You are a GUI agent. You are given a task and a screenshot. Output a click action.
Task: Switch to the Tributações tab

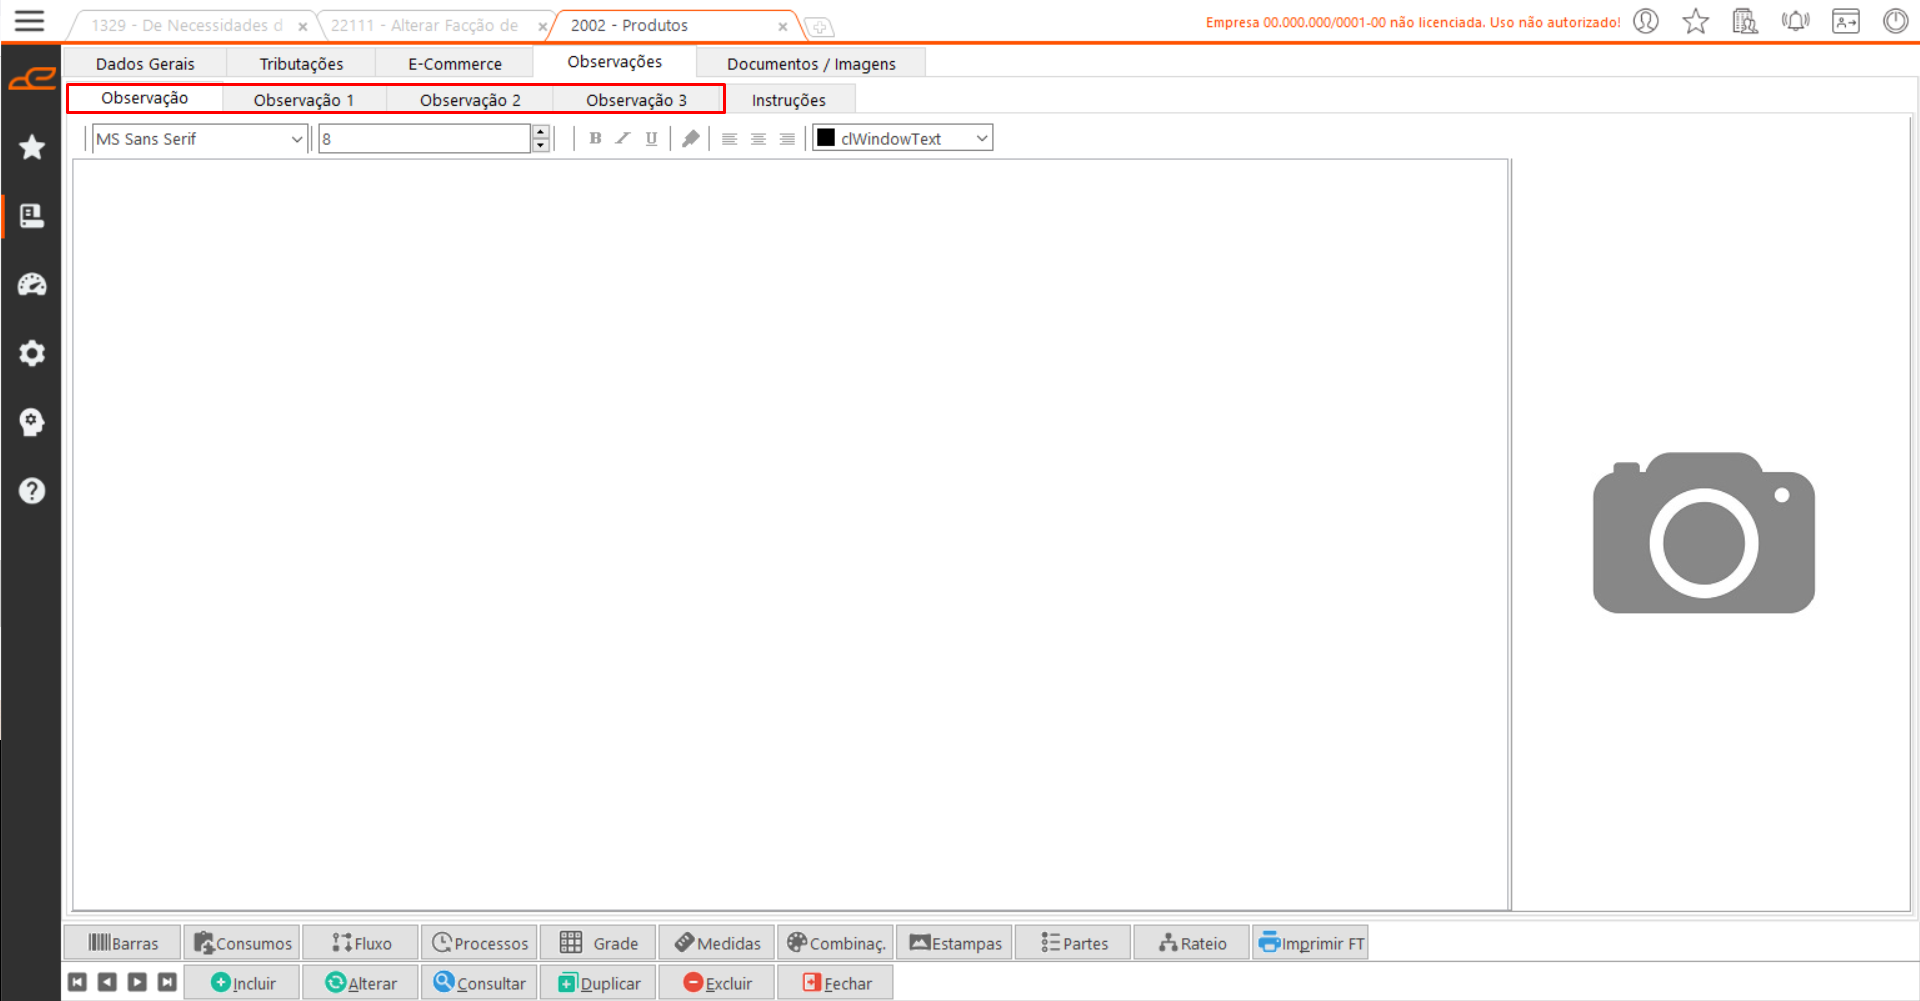point(301,64)
